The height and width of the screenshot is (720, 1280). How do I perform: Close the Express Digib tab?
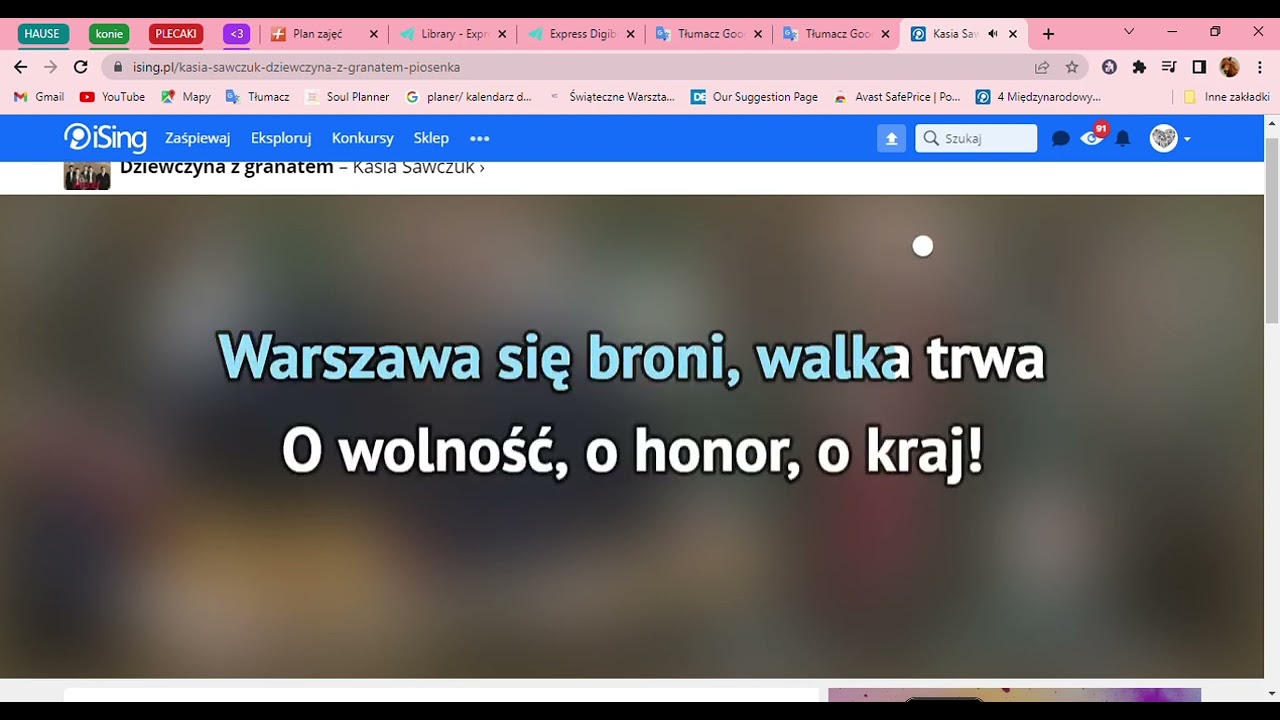(630, 34)
